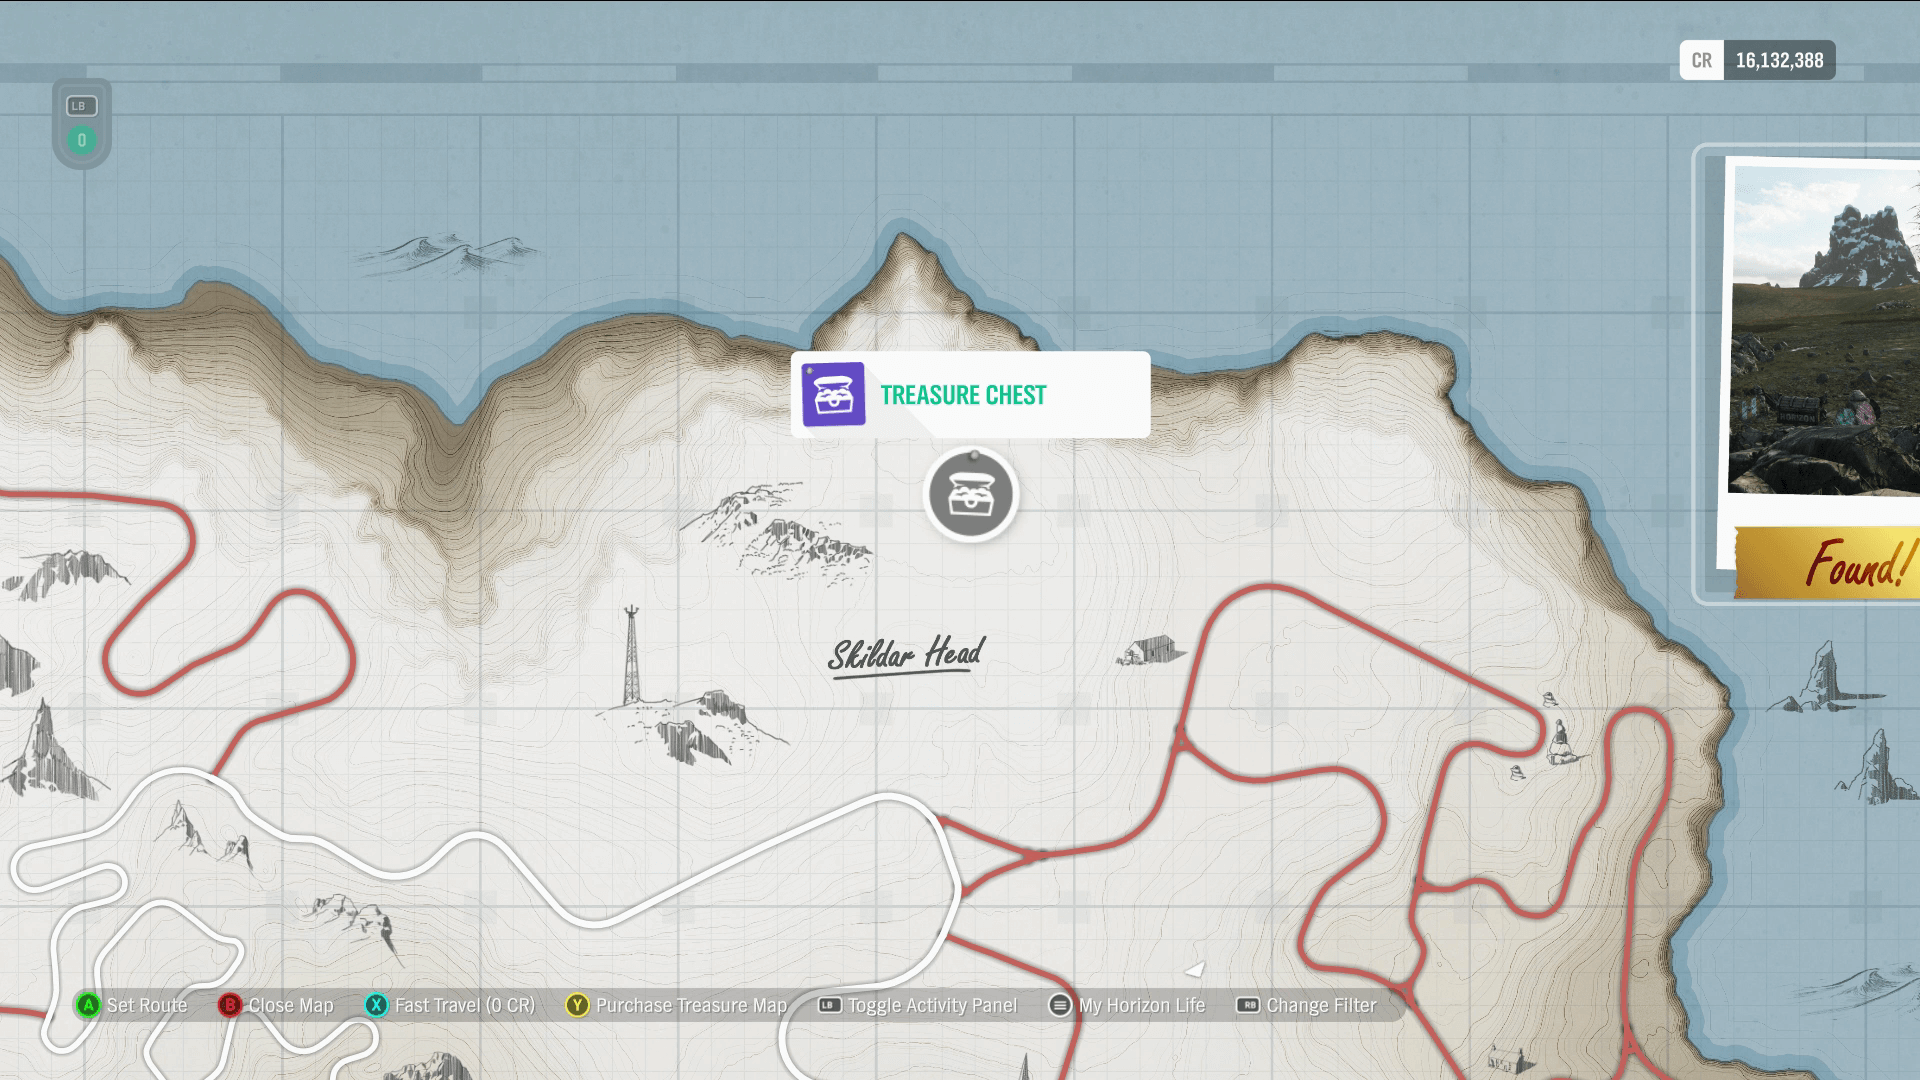Choose Fast Travel (0 CR)
1920x1080 pixels.
465,1005
